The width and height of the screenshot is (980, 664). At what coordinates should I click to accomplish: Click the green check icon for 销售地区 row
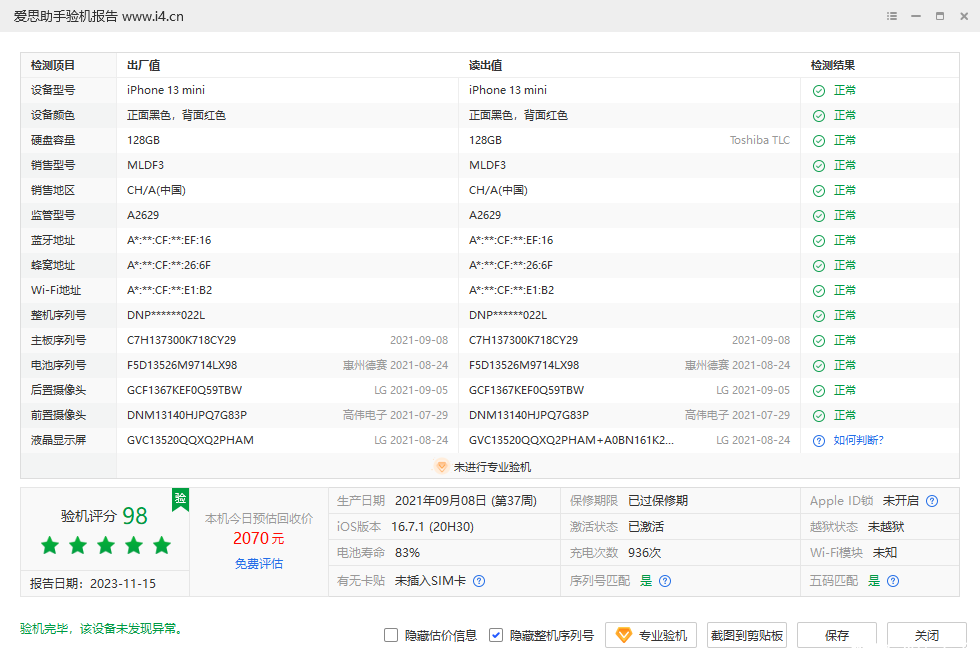(819, 191)
